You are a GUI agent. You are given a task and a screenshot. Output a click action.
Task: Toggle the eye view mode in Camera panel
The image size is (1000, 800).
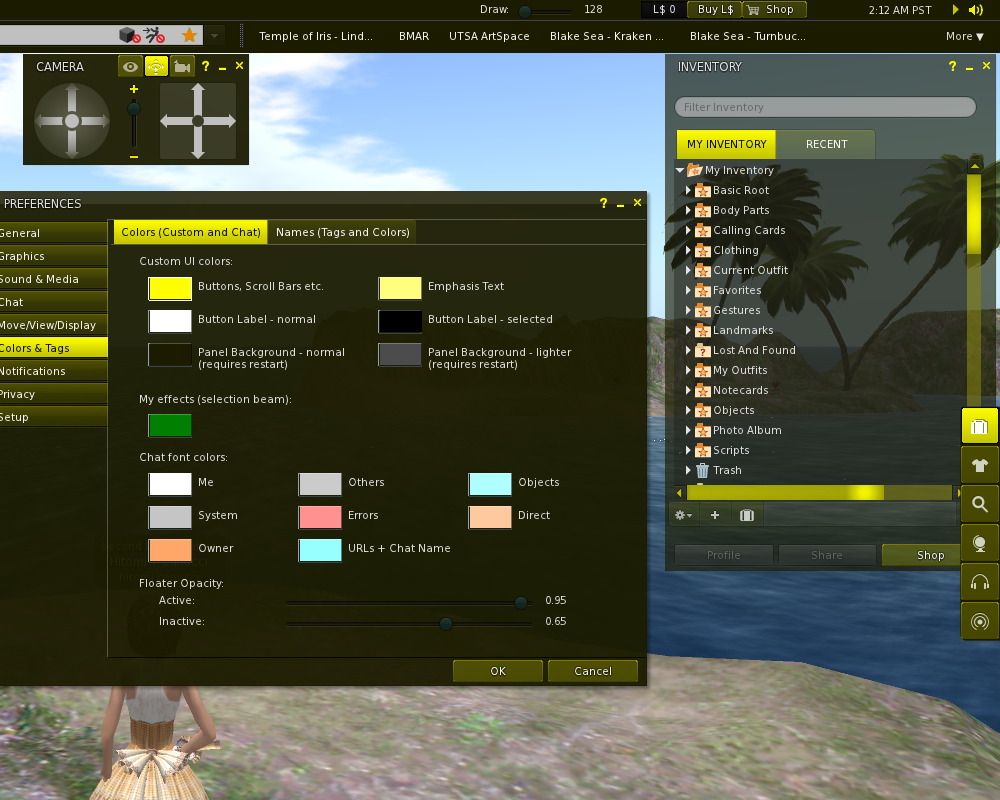(131, 67)
